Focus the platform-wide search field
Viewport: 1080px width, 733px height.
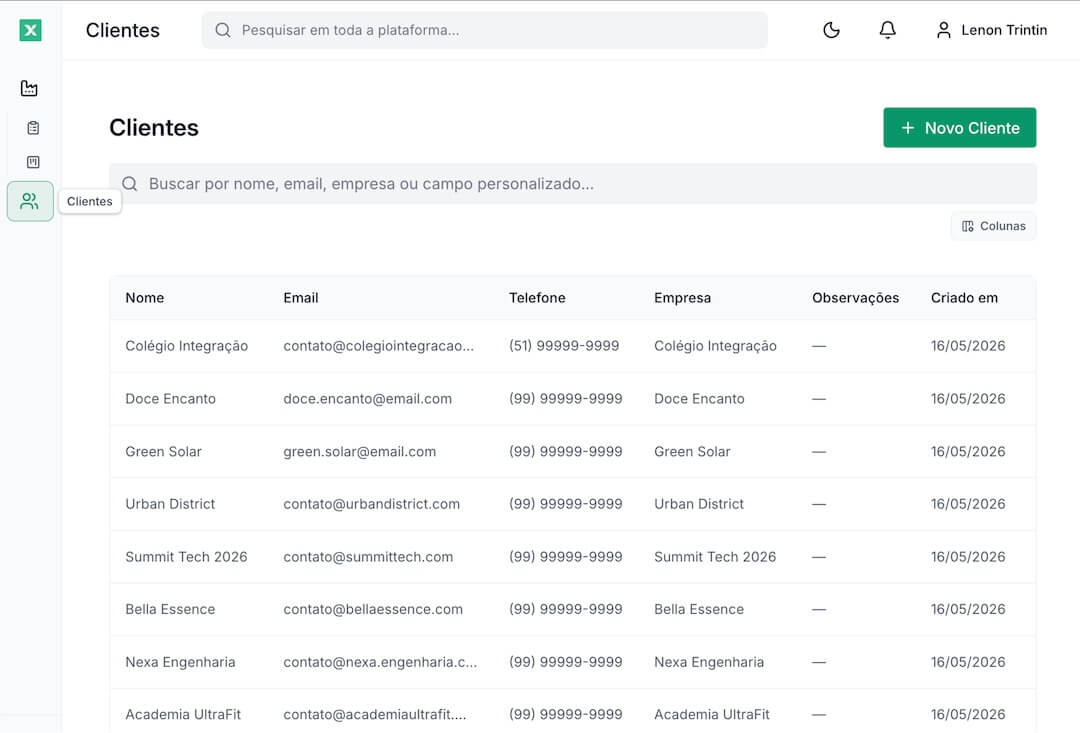tap(485, 30)
